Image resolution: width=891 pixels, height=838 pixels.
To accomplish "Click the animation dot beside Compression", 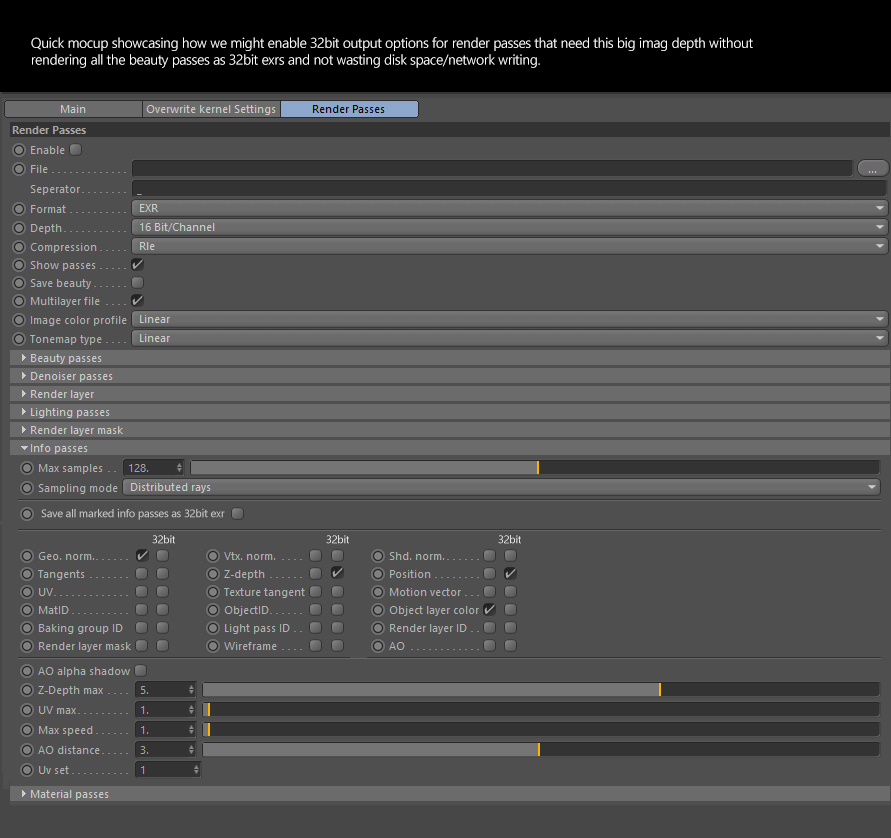I will (19, 247).
